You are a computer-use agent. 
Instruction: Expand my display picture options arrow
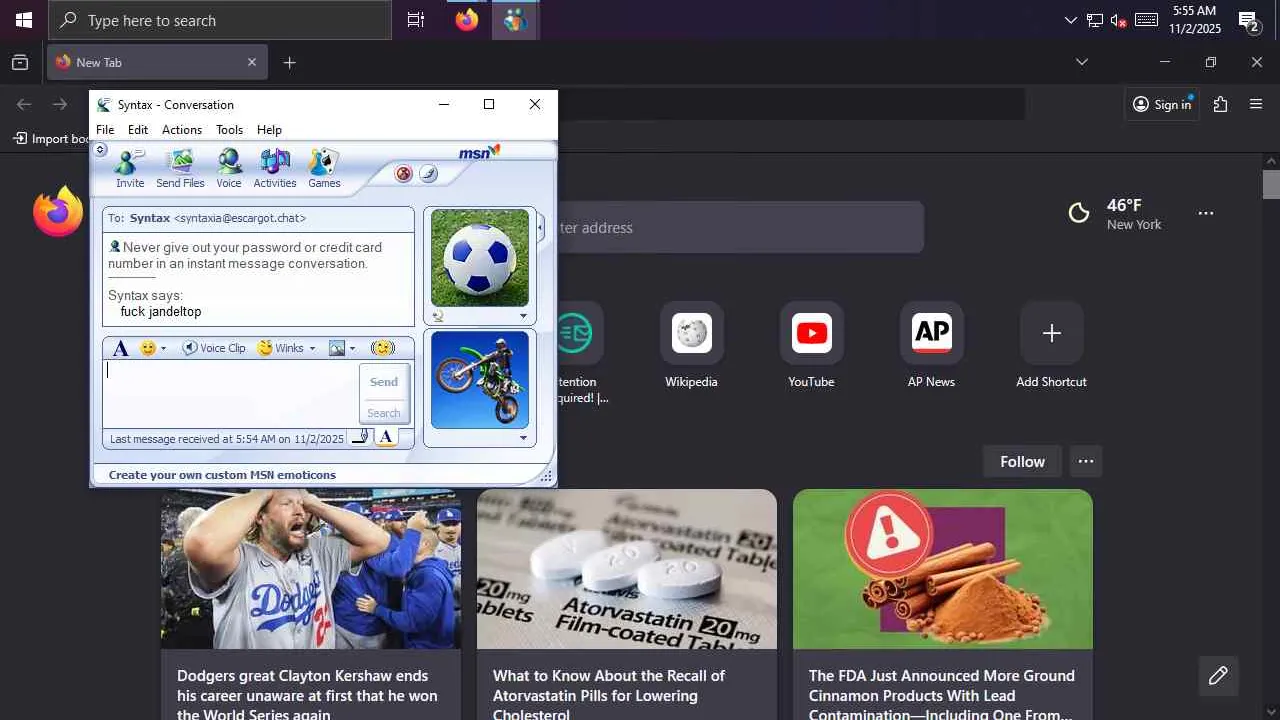point(523,438)
